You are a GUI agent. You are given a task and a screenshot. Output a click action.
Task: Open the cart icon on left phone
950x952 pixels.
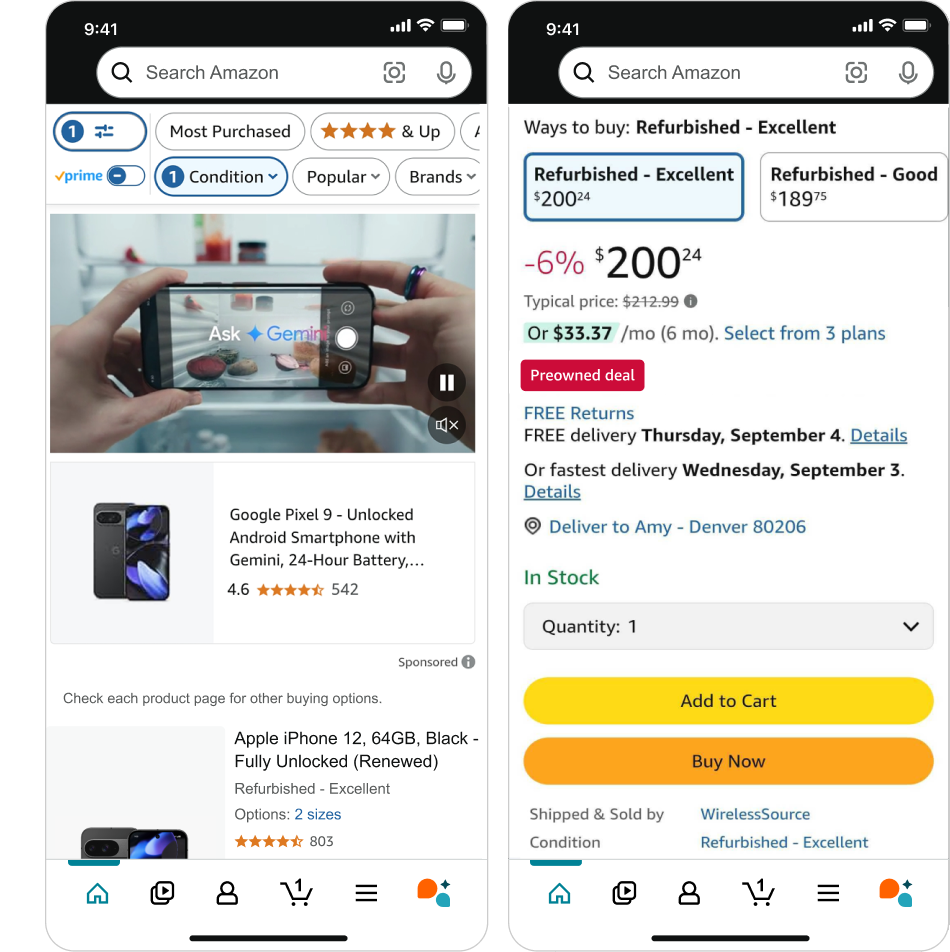(296, 892)
